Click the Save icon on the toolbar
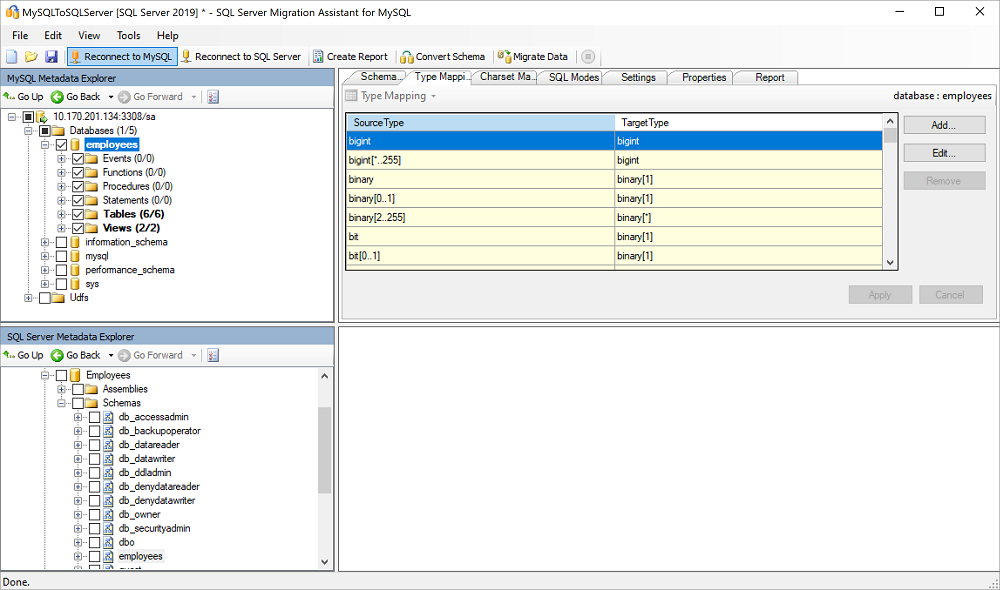1000x590 pixels. 51,57
